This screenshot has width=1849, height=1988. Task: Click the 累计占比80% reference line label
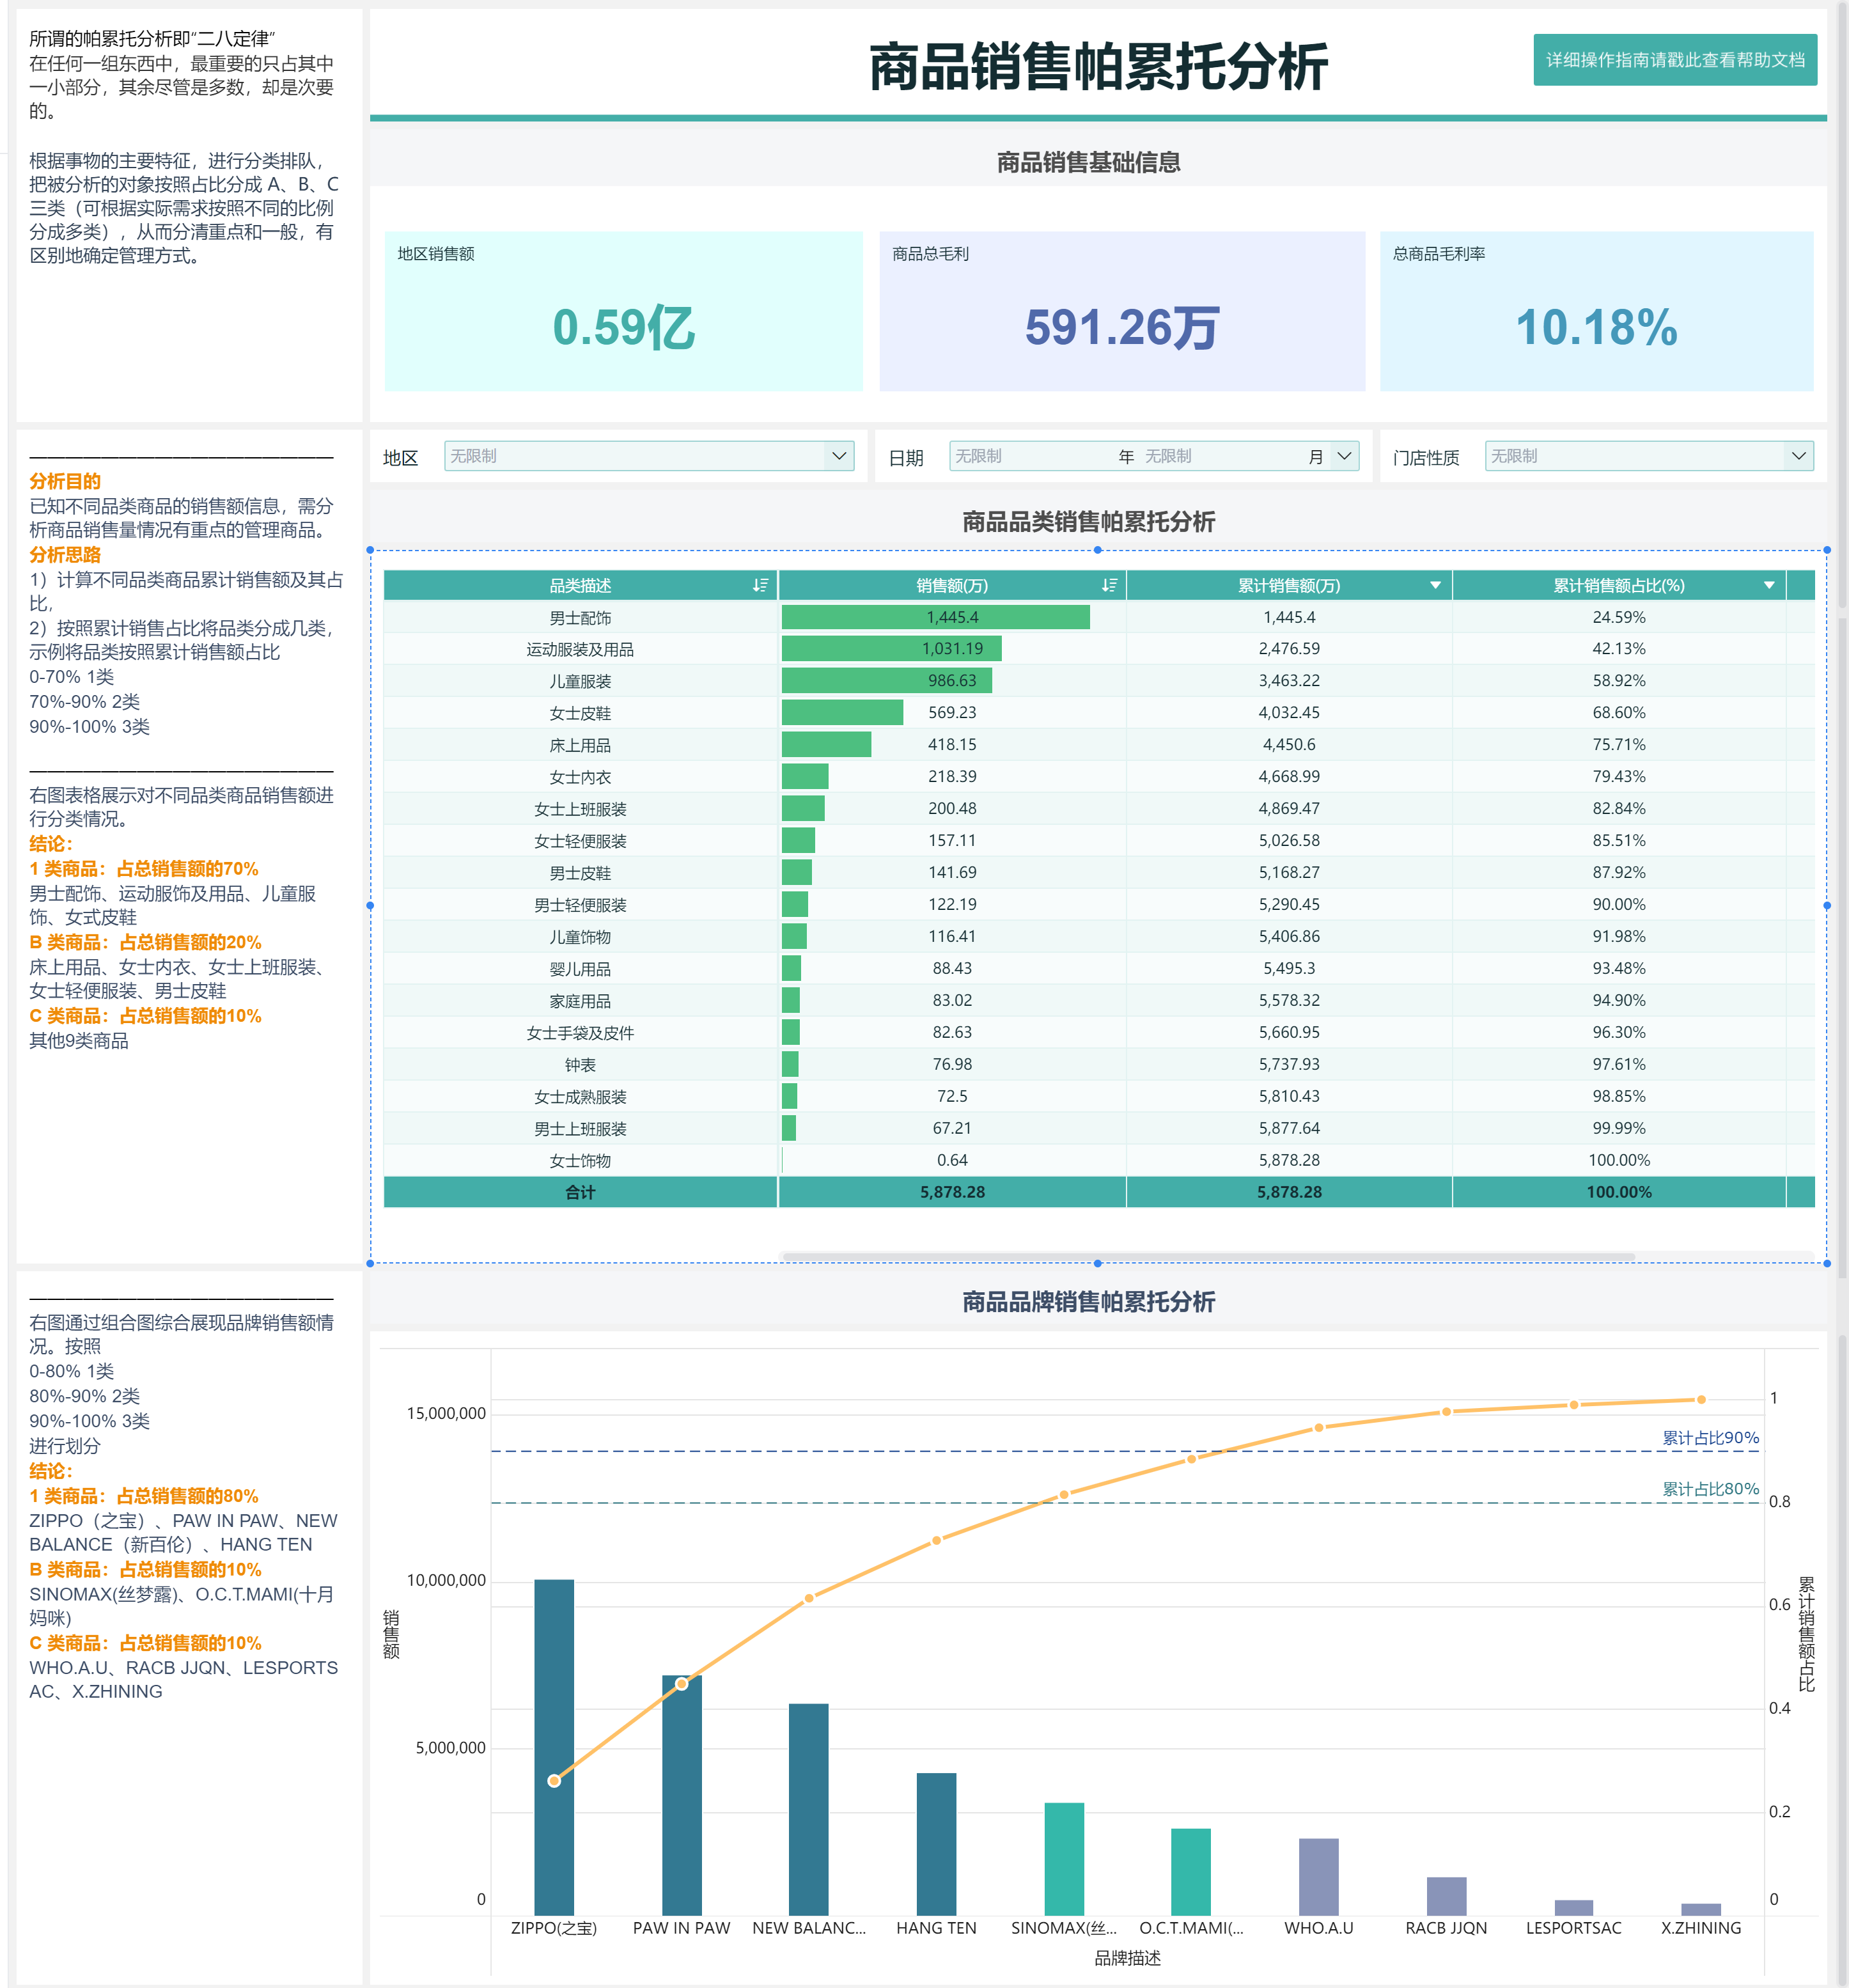coord(1710,1489)
